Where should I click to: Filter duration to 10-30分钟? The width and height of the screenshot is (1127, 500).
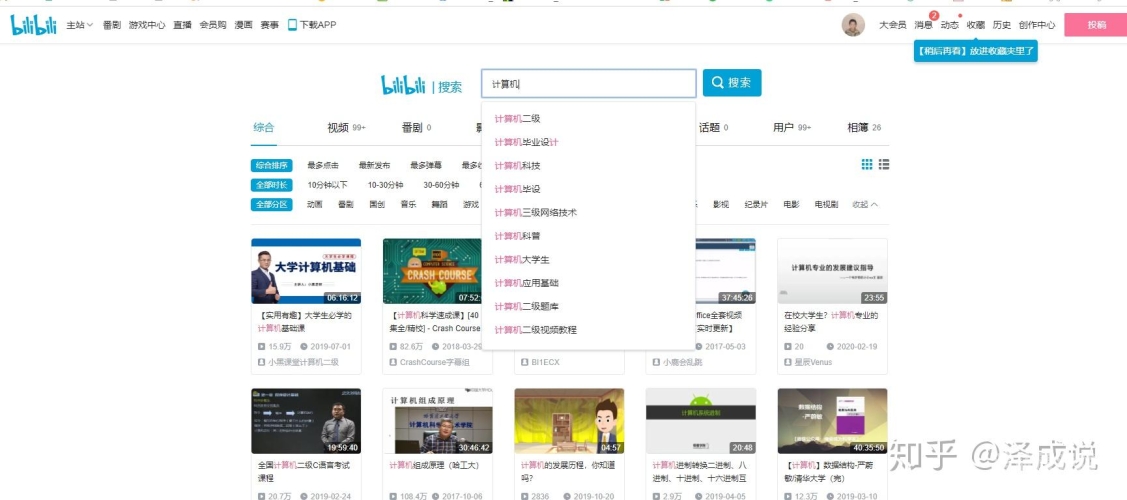pyautogui.click(x=385, y=185)
